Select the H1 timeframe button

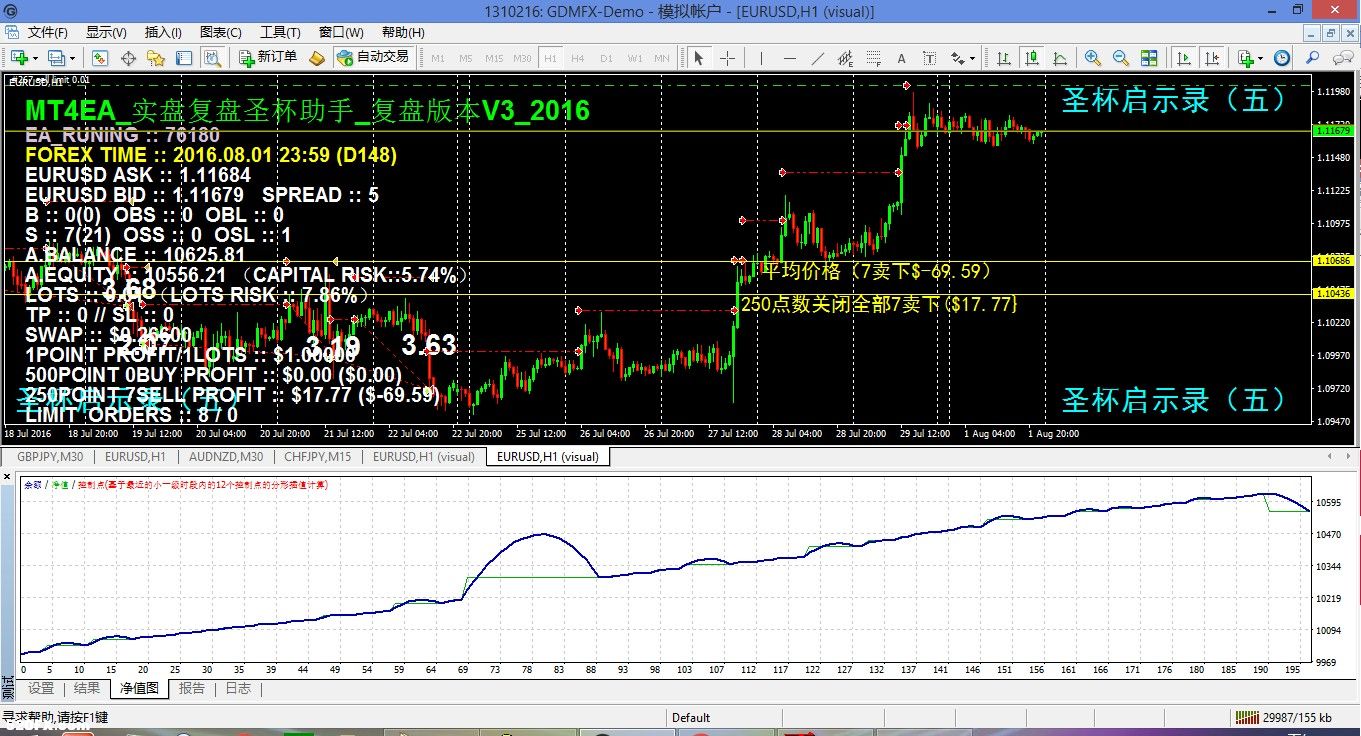click(551, 58)
